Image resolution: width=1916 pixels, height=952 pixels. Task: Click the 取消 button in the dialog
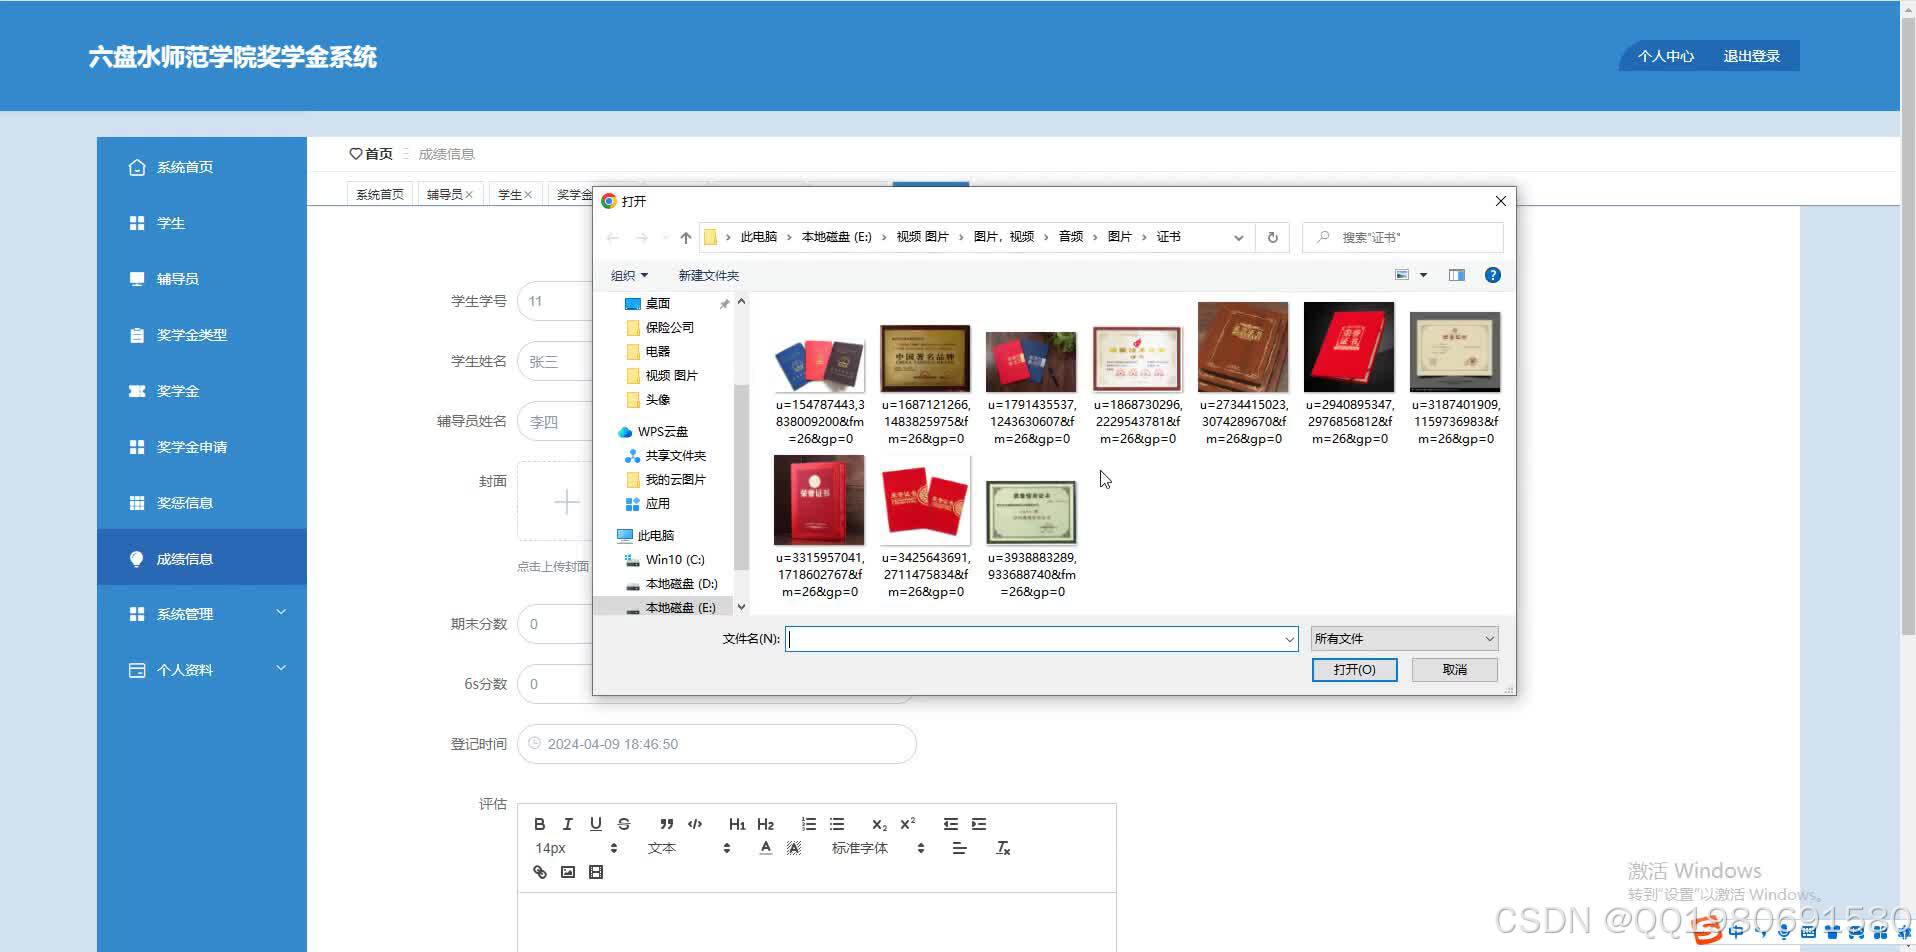coord(1454,669)
